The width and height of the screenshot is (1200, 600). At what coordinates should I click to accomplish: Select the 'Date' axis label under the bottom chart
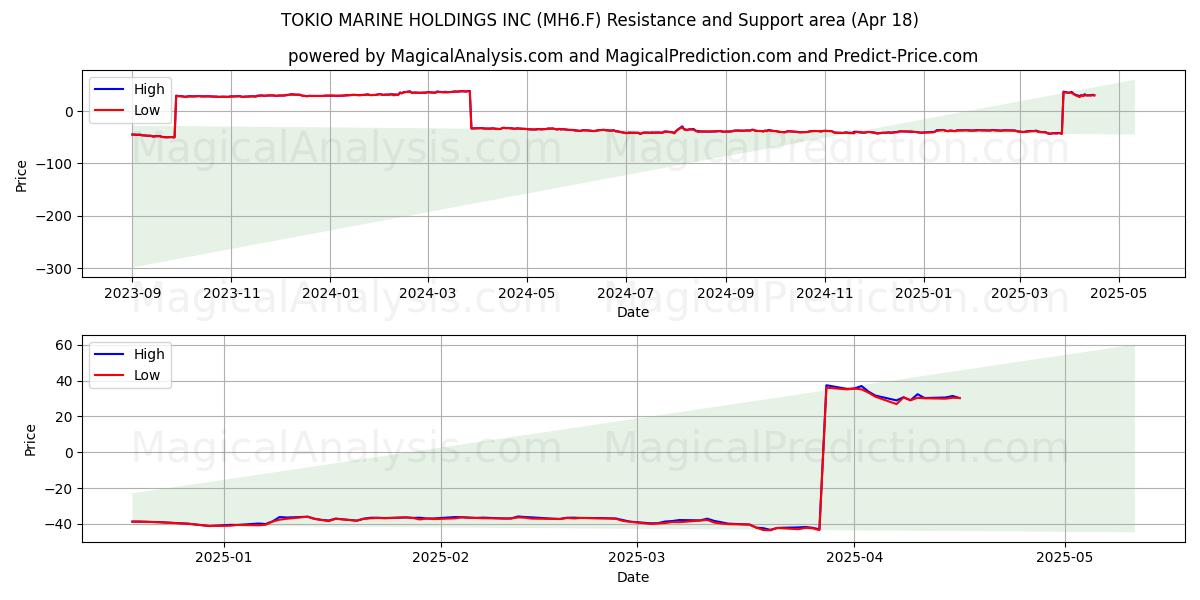click(x=633, y=577)
